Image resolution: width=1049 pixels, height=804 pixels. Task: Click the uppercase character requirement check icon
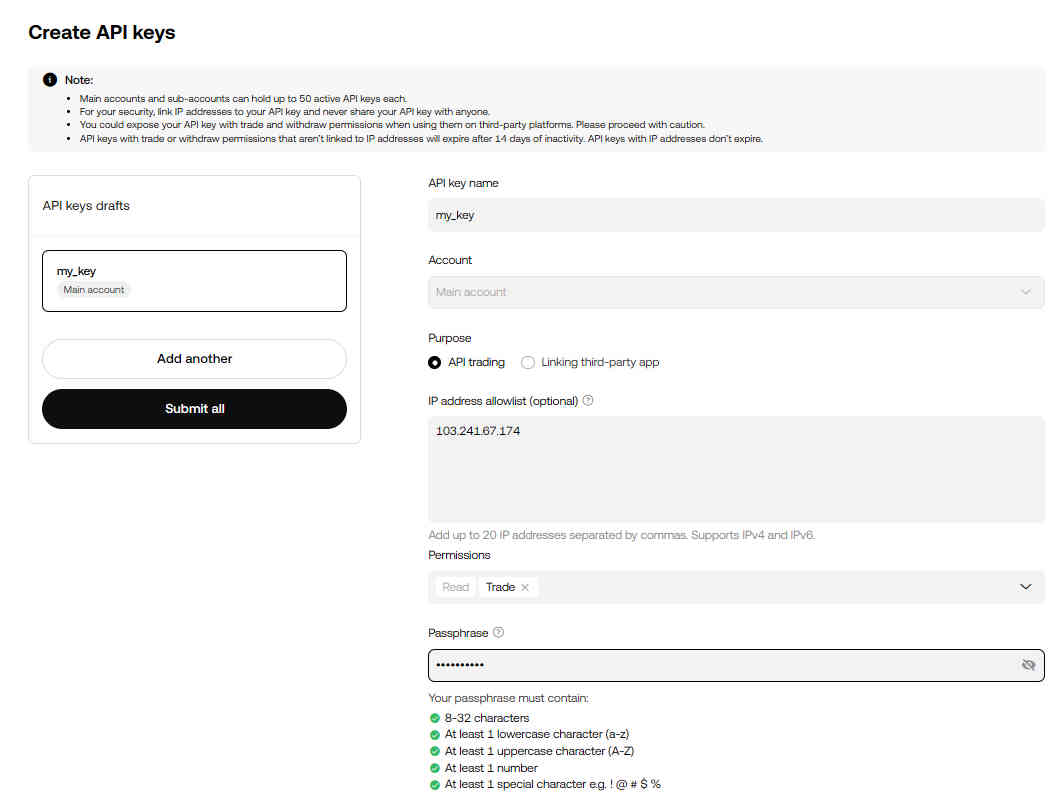click(435, 751)
